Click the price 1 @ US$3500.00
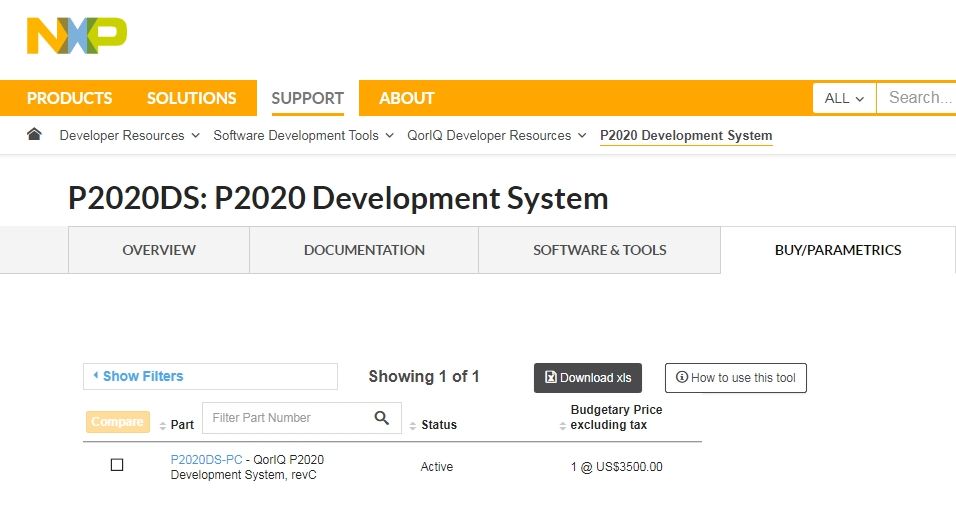This screenshot has height=508, width=956. (616, 467)
